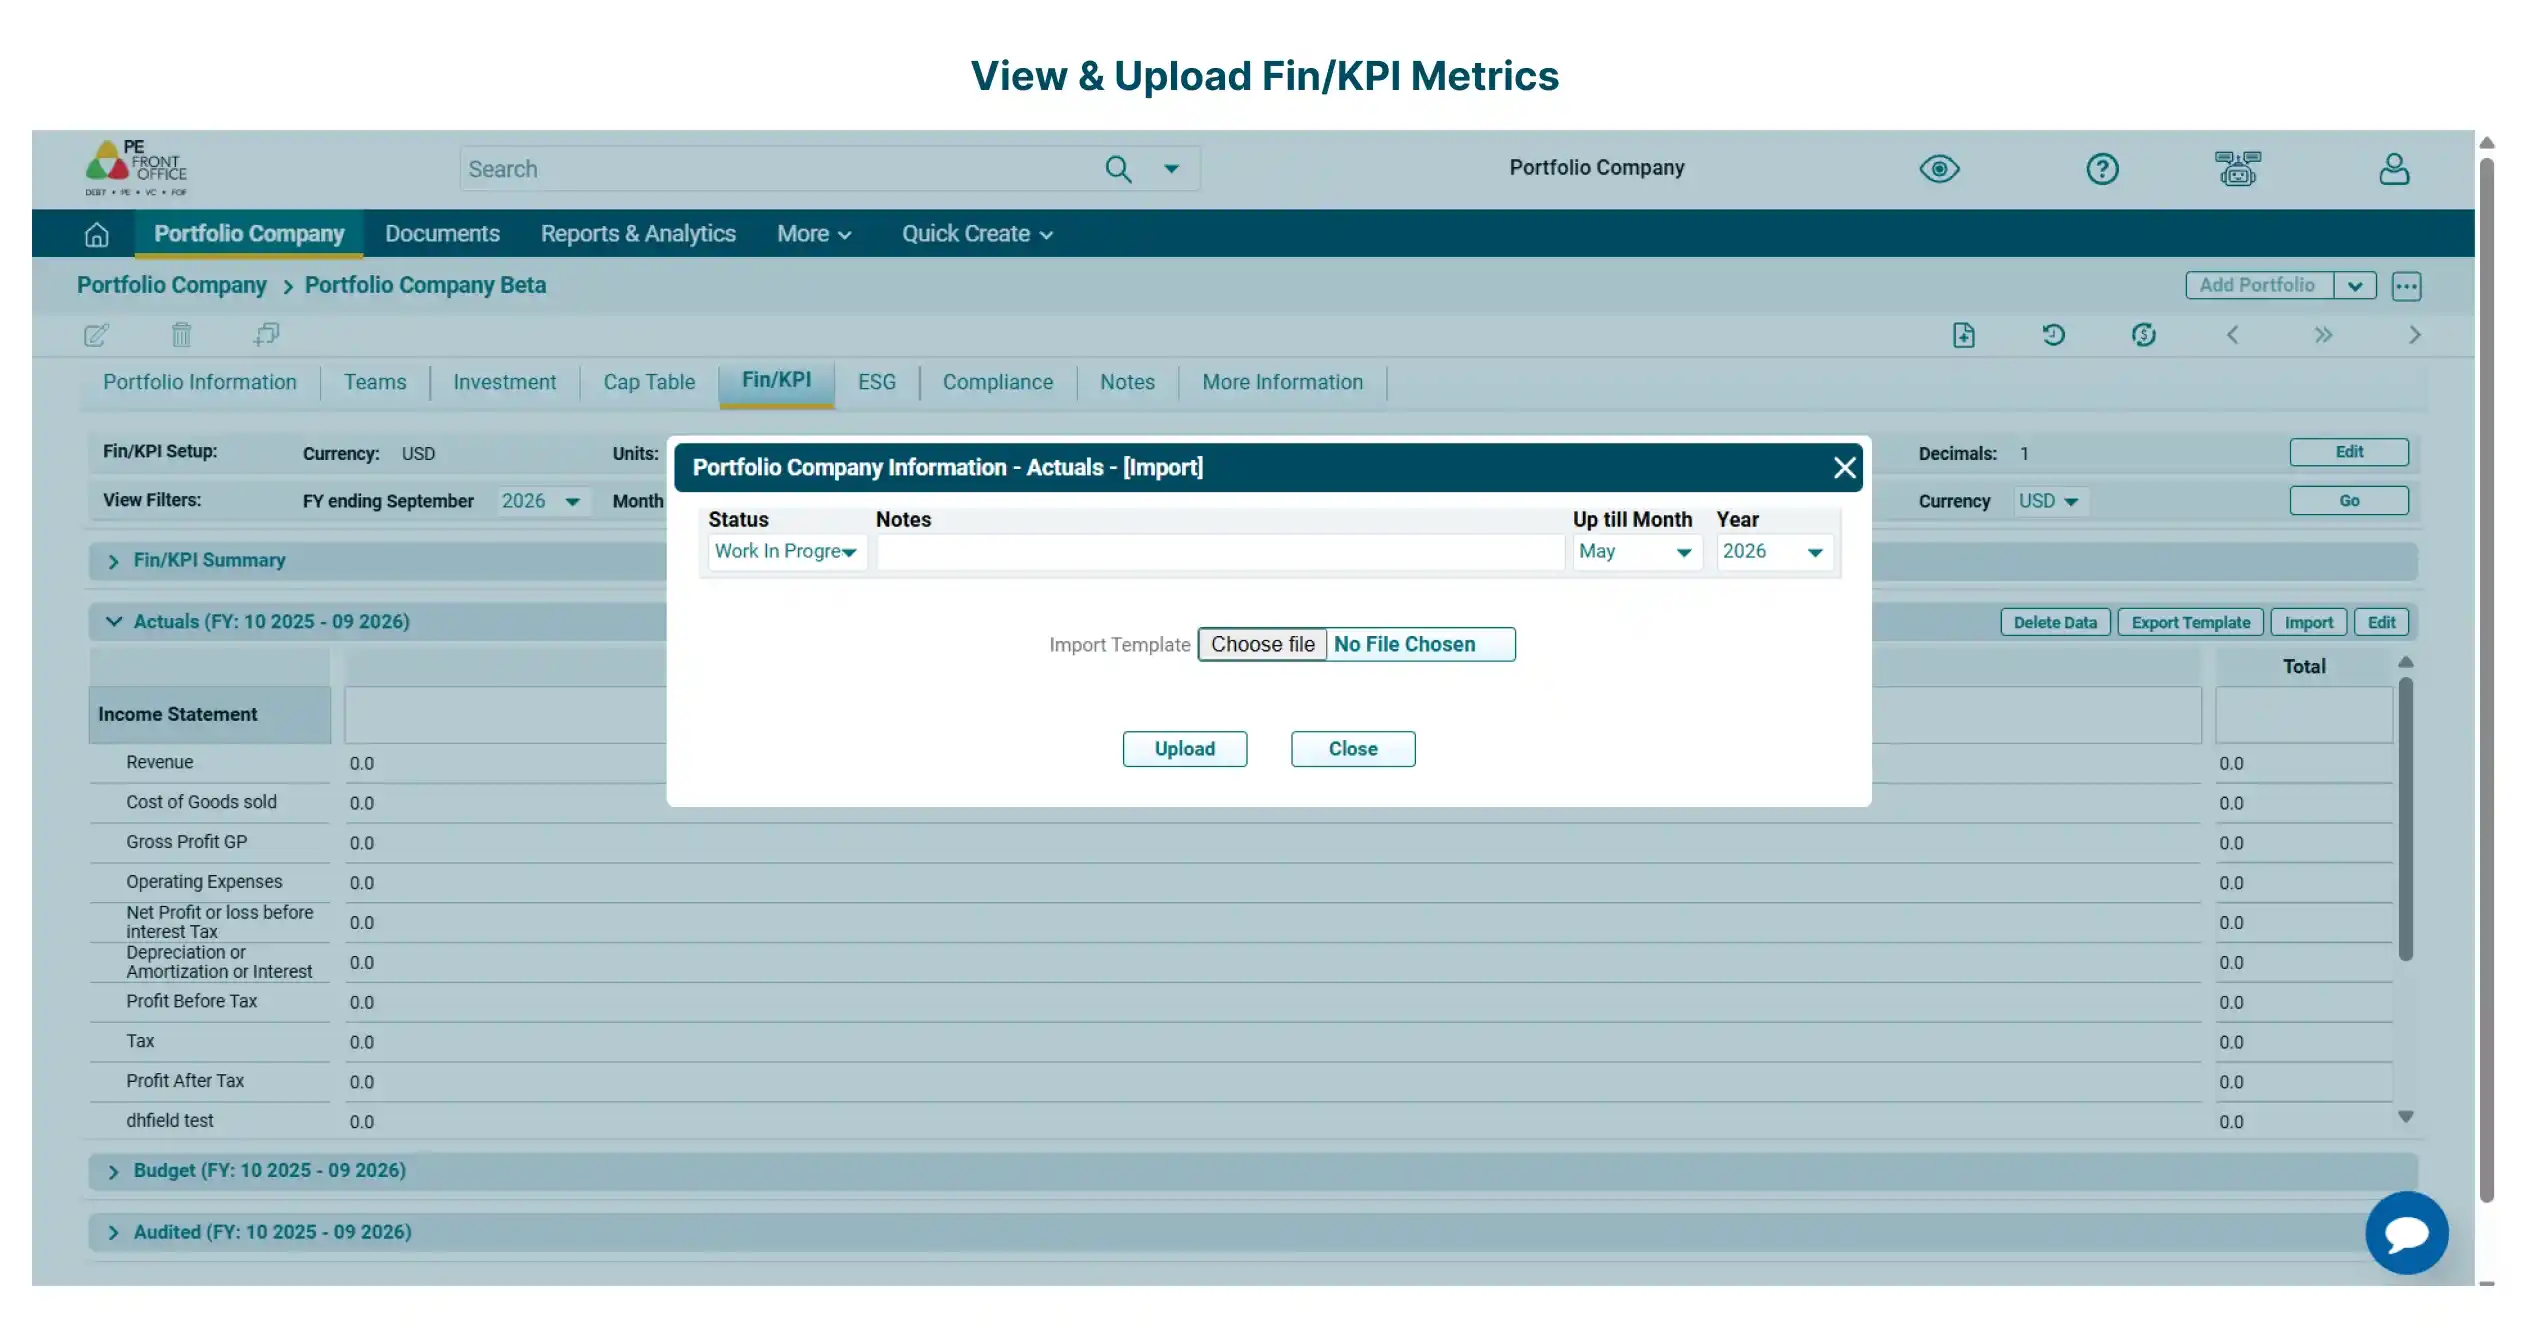Screen dimensions: 2530x1330
Task: Click Edit button in Actuals row
Action: tap(2381, 622)
